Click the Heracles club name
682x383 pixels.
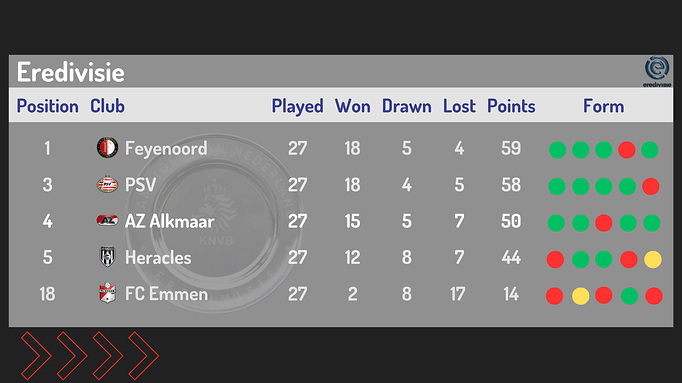tap(158, 257)
